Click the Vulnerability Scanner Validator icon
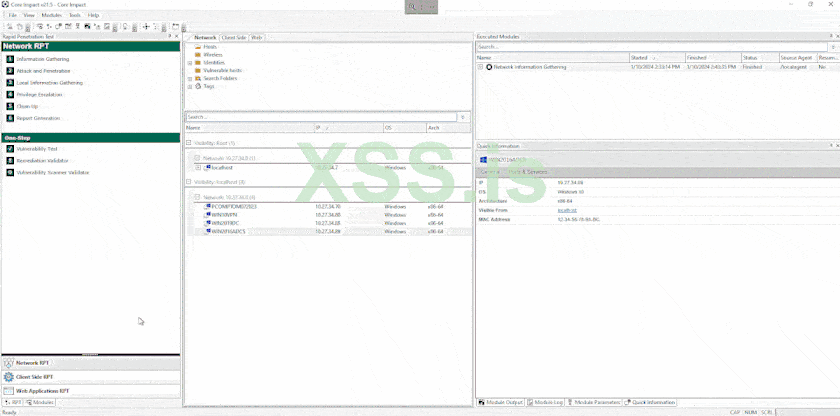The width and height of the screenshot is (840, 416). tap(10, 172)
